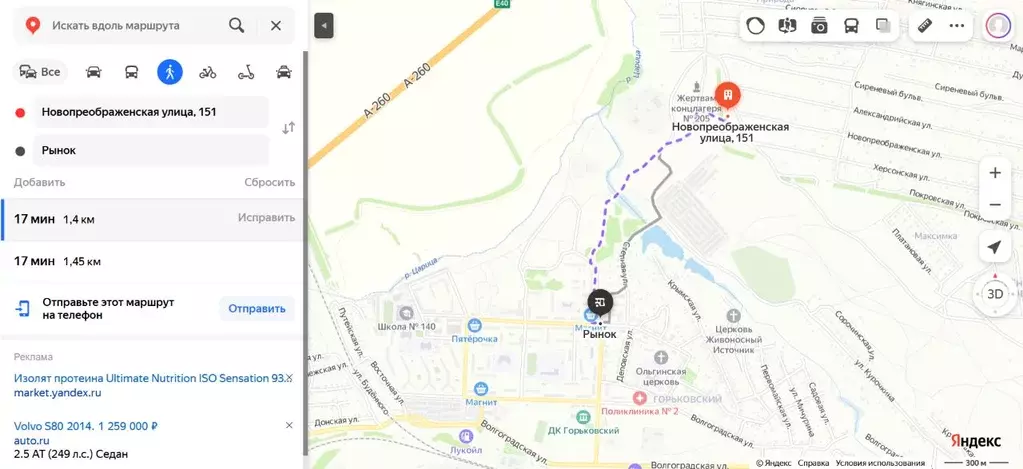The height and width of the screenshot is (469, 1023).
Task: Choose the scooter route mode icon
Action: [246, 72]
